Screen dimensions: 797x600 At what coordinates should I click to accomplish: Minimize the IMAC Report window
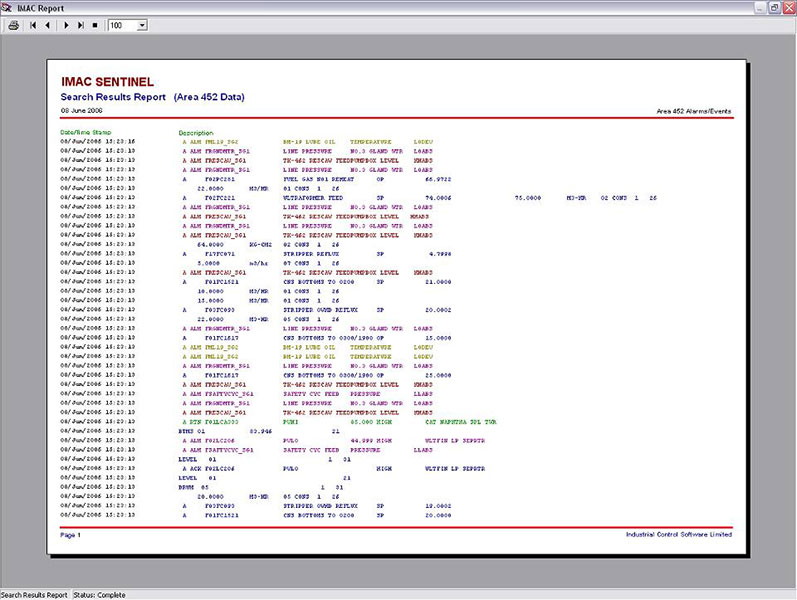pos(761,6)
